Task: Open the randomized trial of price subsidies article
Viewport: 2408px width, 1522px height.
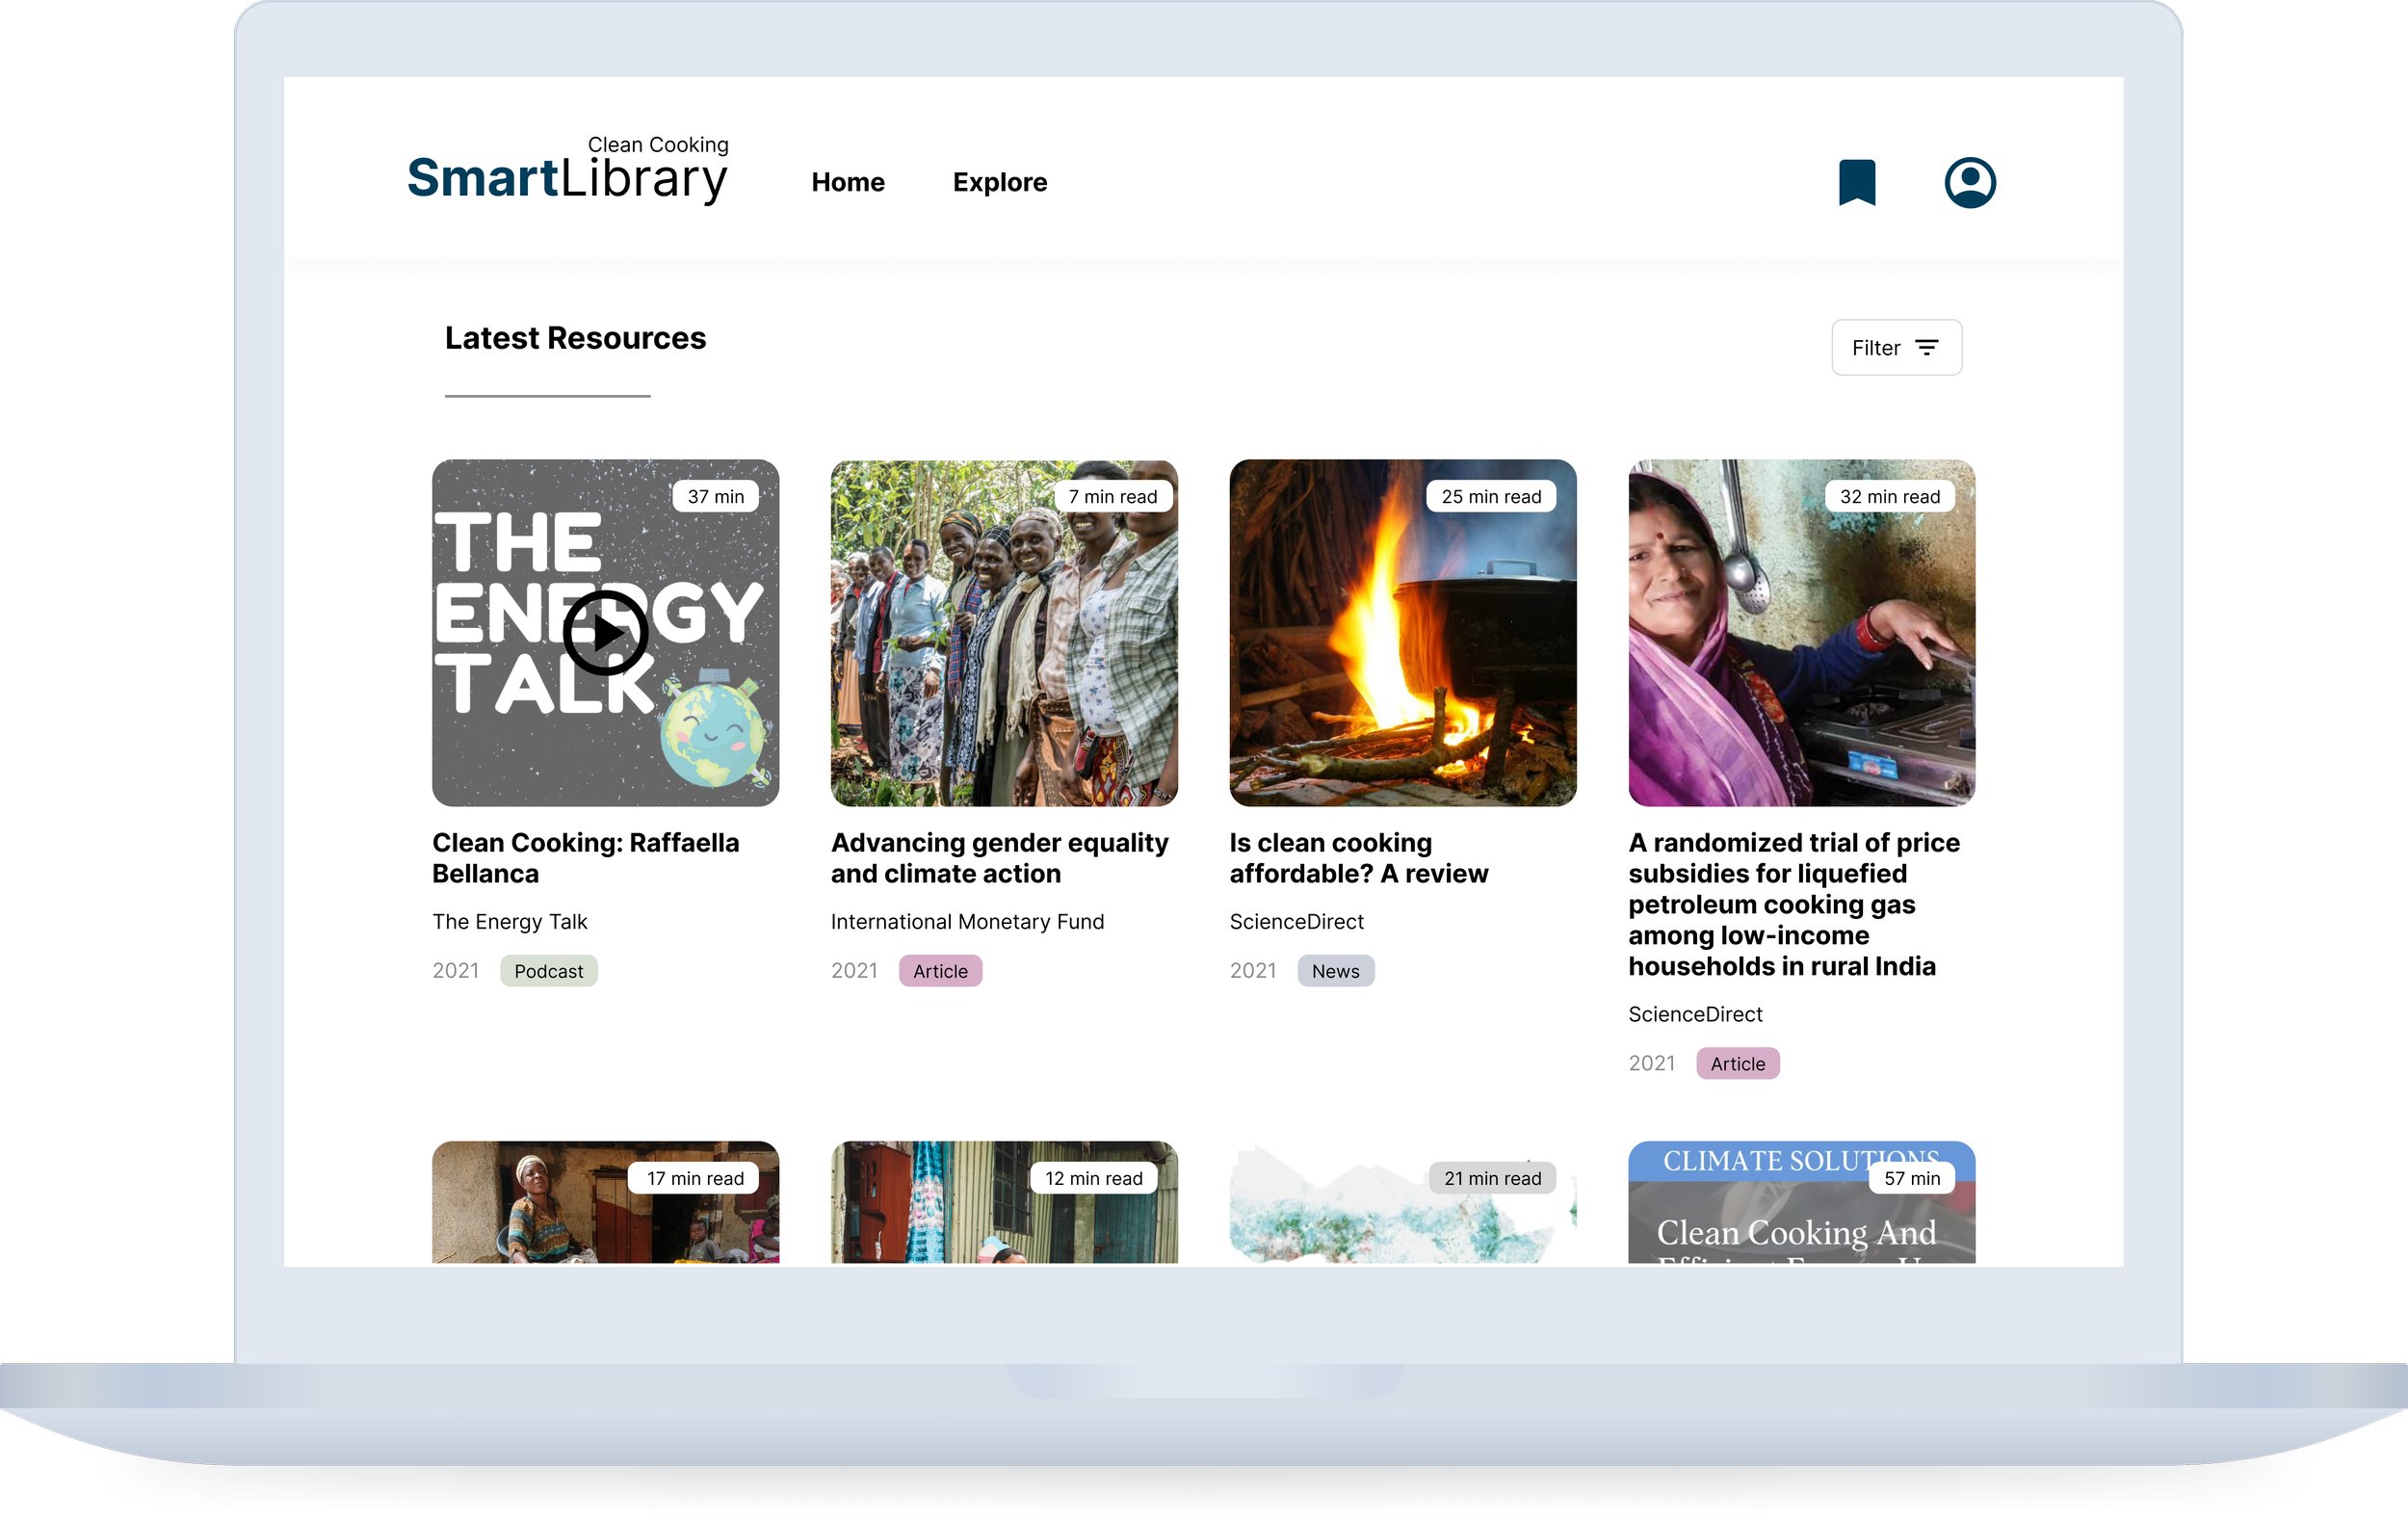Action: 1793,904
